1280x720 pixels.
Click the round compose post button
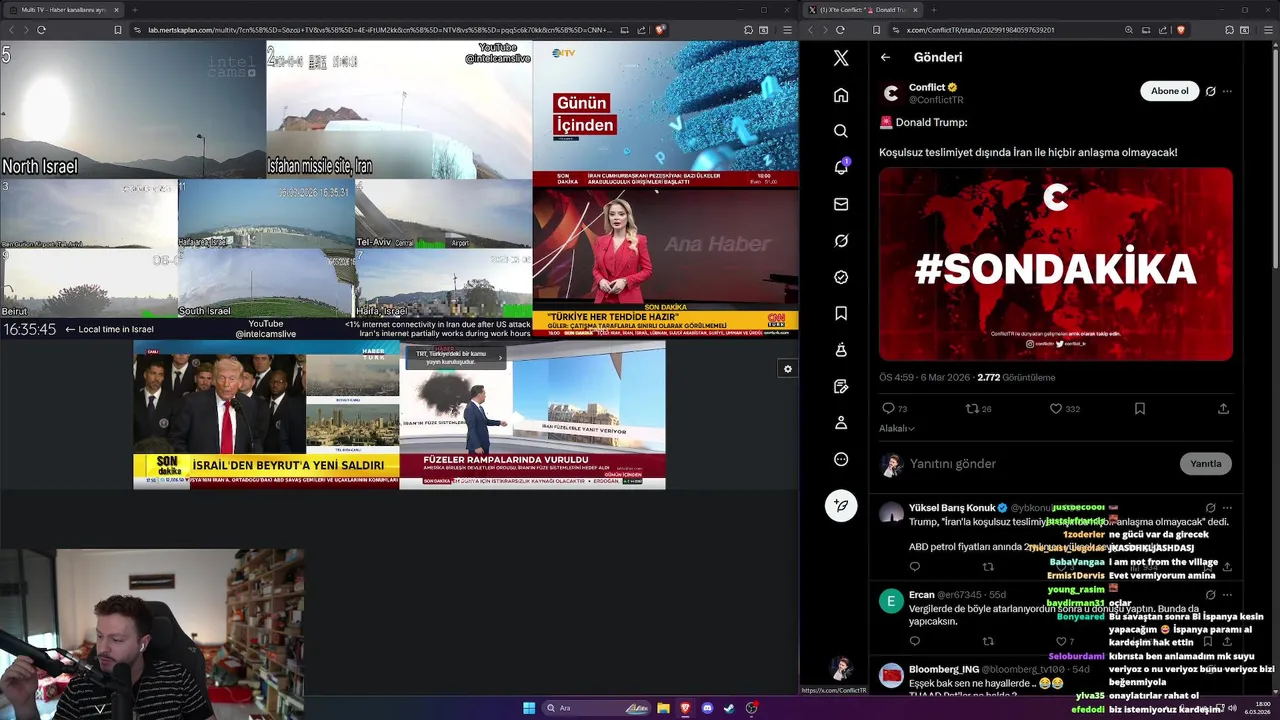pyautogui.click(x=841, y=506)
